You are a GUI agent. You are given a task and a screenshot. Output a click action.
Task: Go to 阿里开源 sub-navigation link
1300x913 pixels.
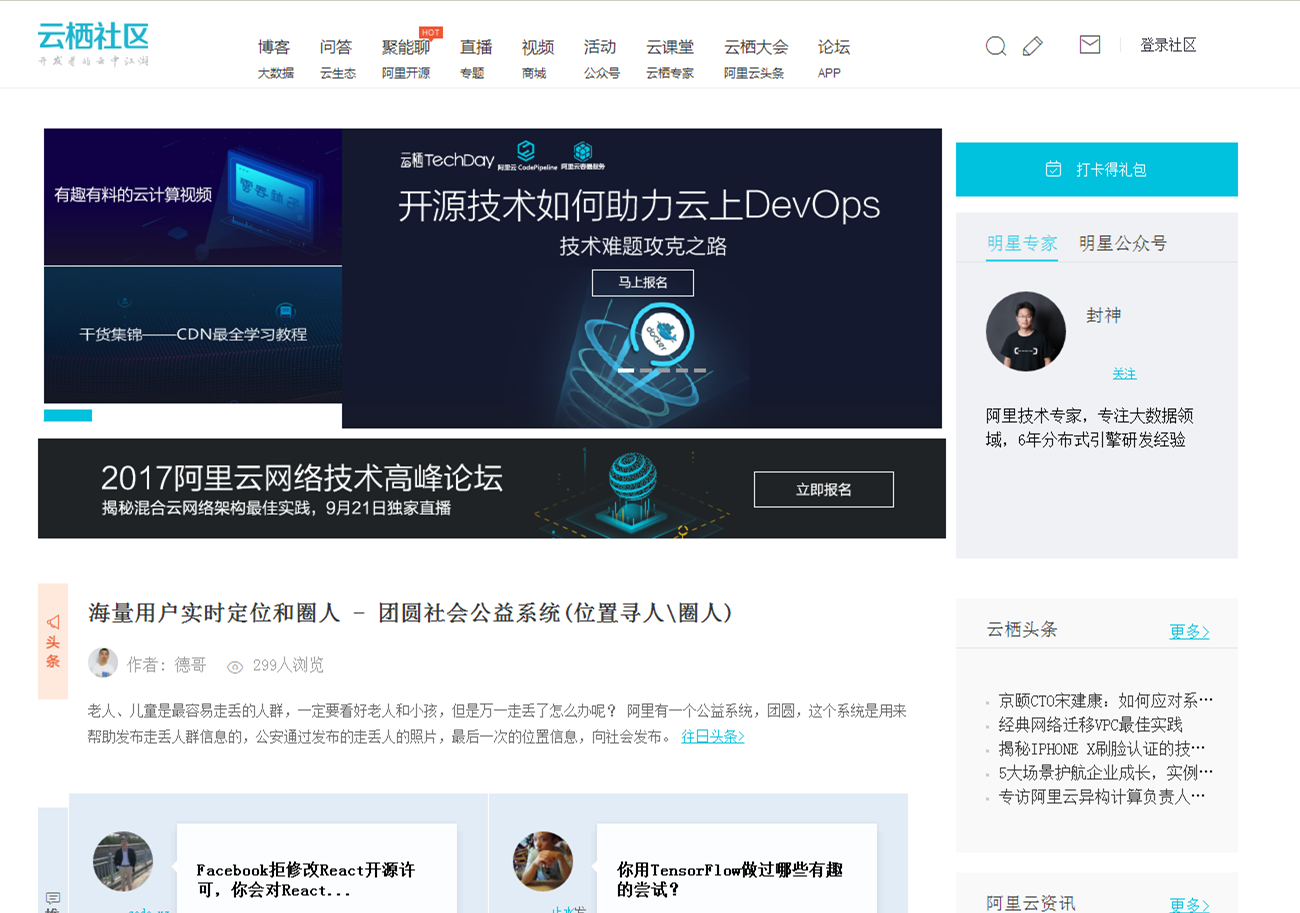point(406,73)
